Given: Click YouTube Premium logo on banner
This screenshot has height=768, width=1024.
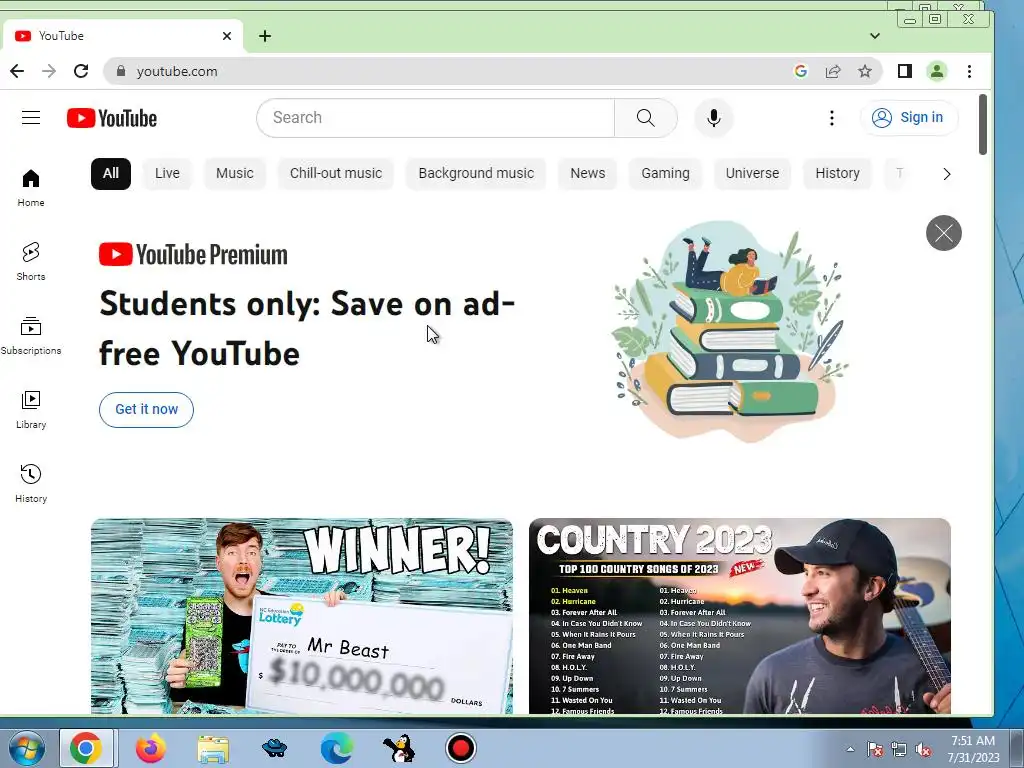Looking at the screenshot, I should click(x=193, y=255).
